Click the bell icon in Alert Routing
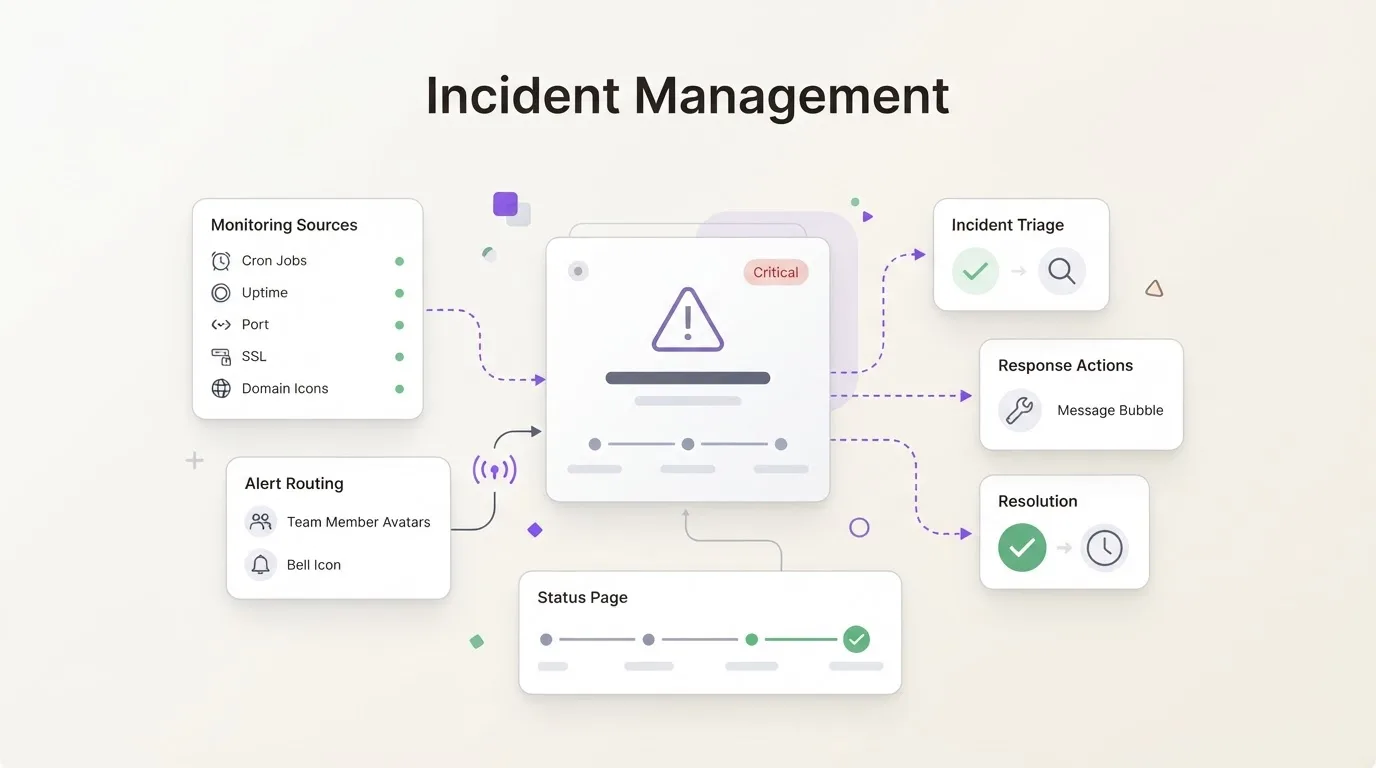The width and height of the screenshot is (1376, 768). [261, 565]
